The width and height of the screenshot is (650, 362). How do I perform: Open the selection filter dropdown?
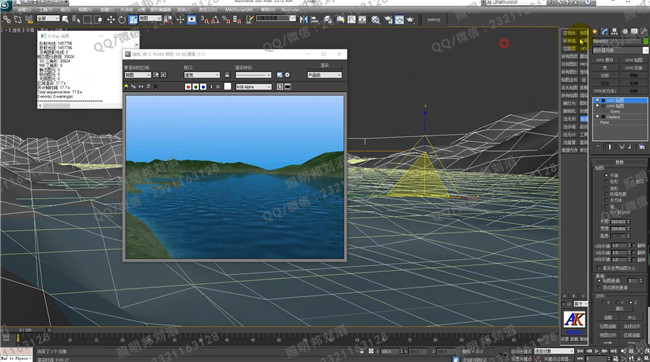[x=48, y=19]
